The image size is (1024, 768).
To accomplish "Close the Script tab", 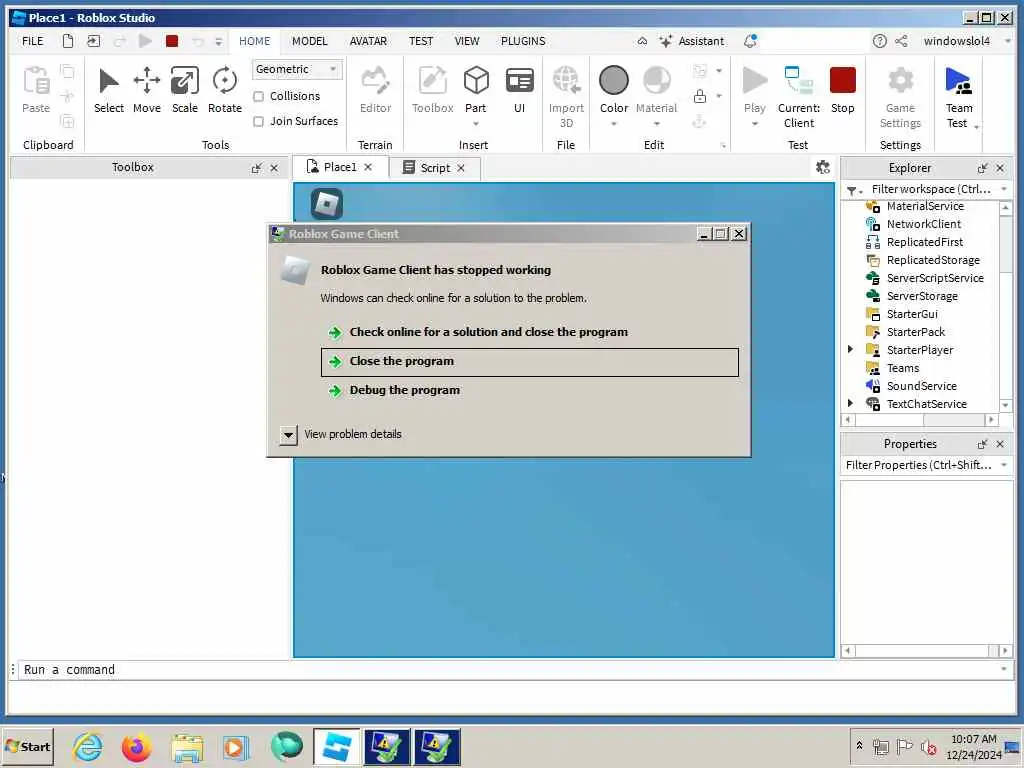I will pos(461,168).
